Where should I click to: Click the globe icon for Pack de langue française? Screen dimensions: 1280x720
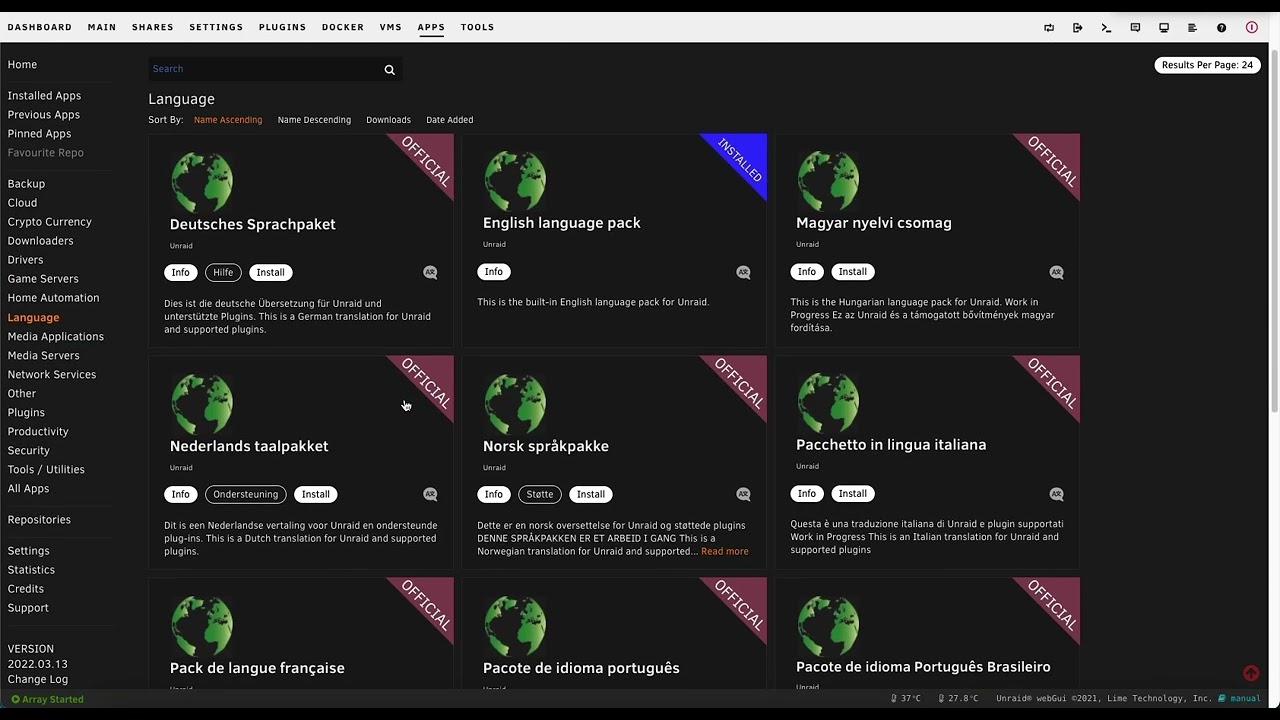(202, 626)
